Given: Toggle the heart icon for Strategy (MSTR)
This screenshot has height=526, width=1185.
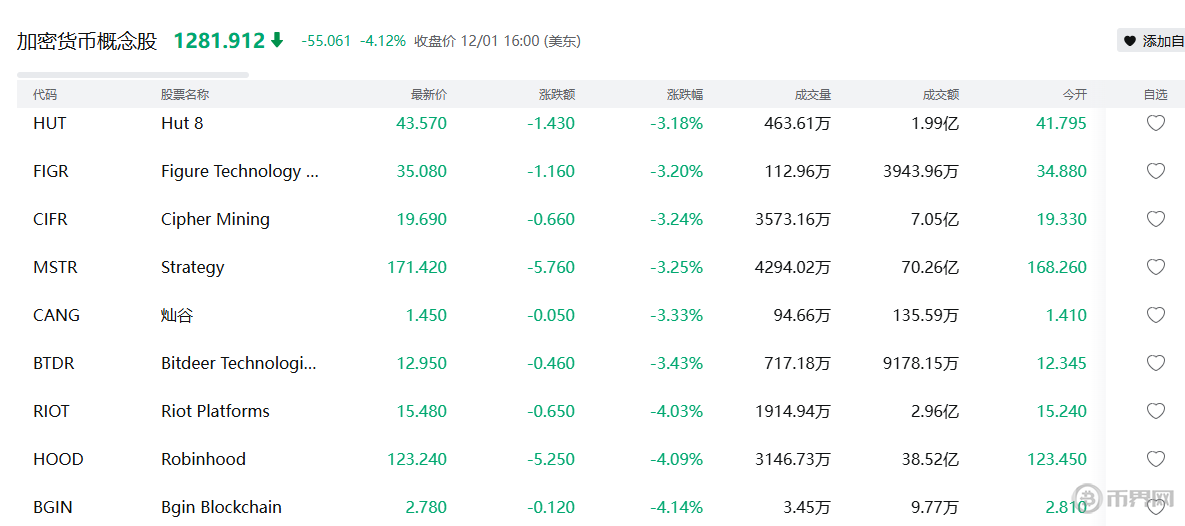Looking at the screenshot, I should (1155, 268).
